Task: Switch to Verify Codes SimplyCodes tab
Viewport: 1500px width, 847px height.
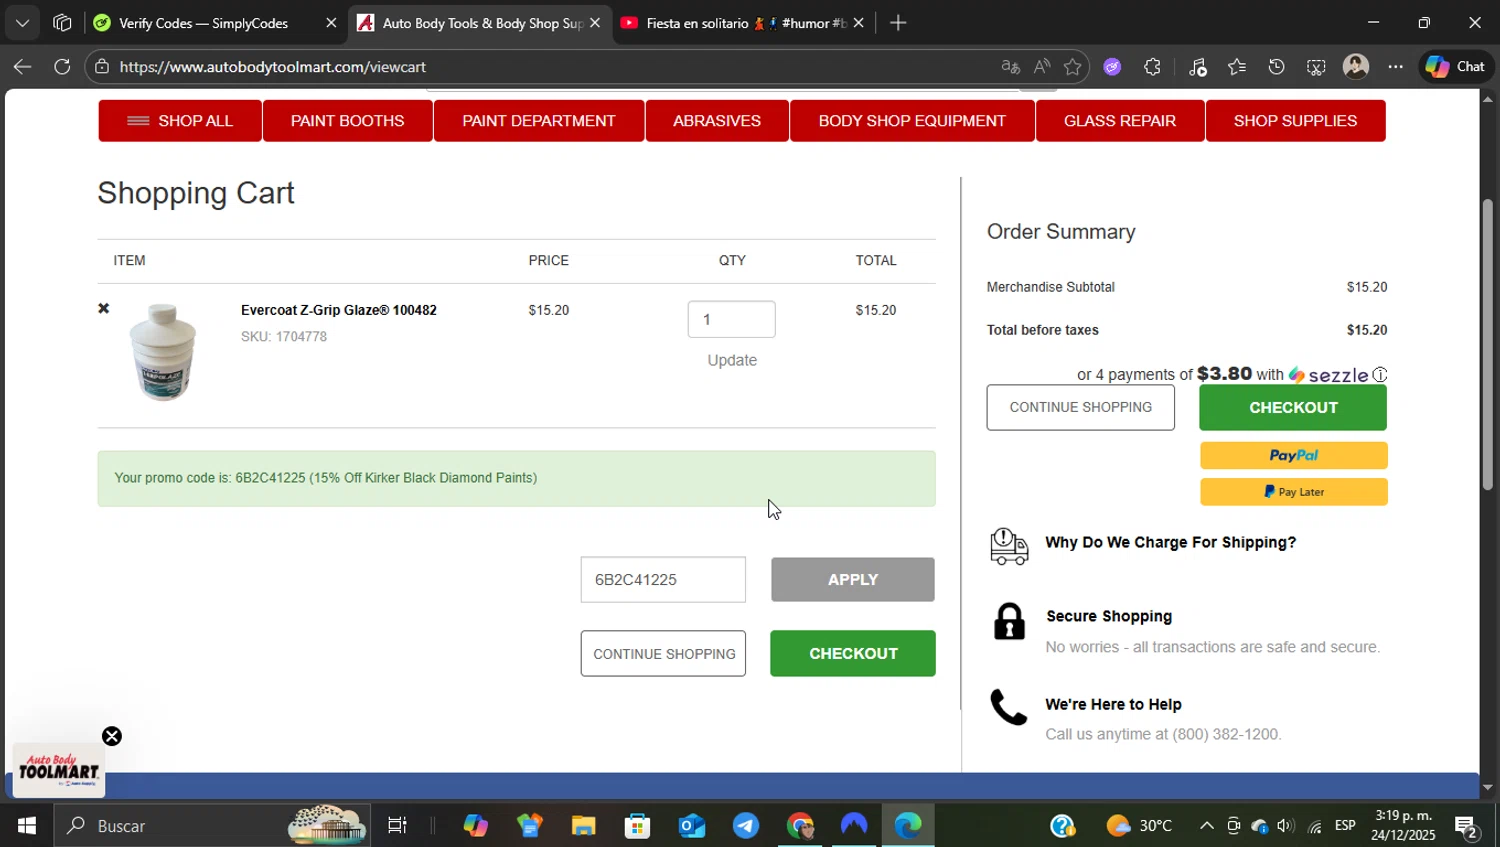Action: pos(204,23)
